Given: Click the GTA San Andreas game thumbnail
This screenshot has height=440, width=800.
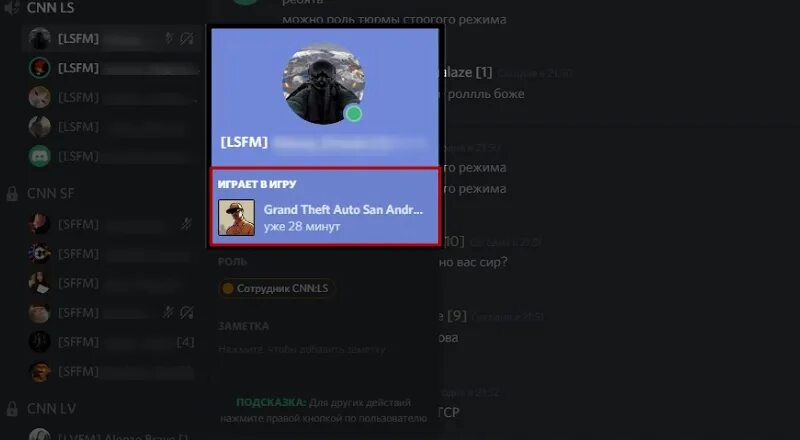Looking at the screenshot, I should coord(236,217).
